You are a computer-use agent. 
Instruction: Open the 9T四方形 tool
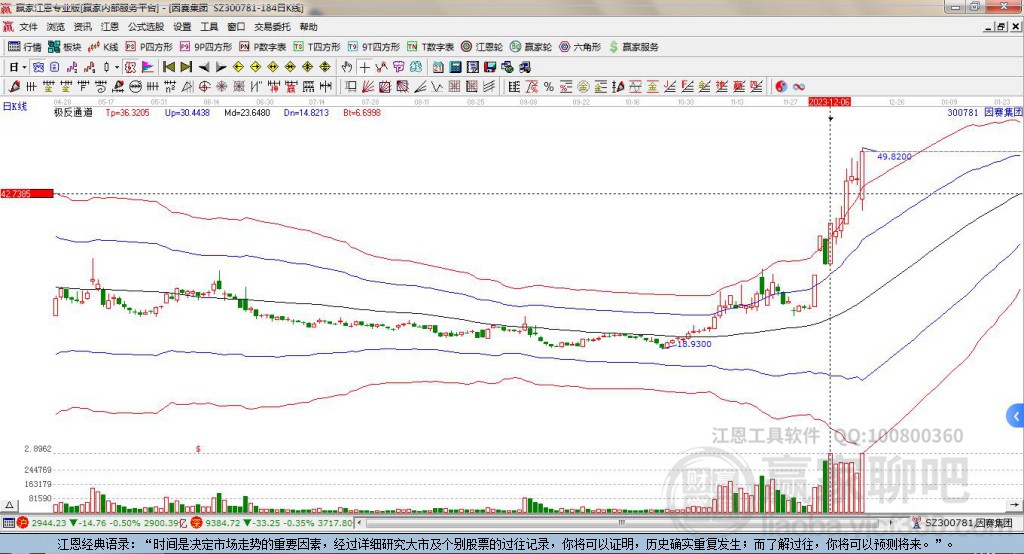pyautogui.click(x=374, y=47)
